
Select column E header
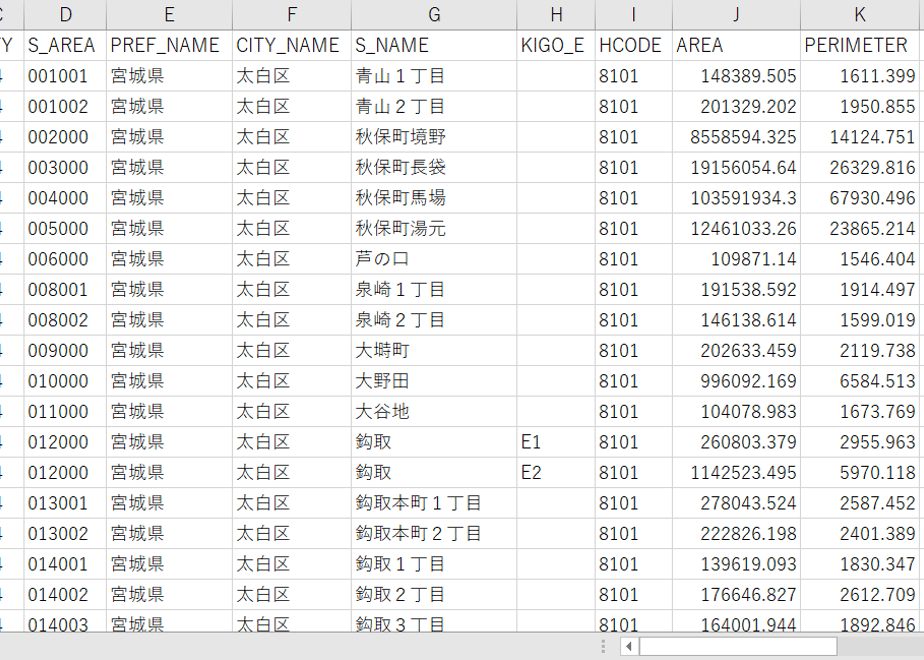[x=169, y=15]
